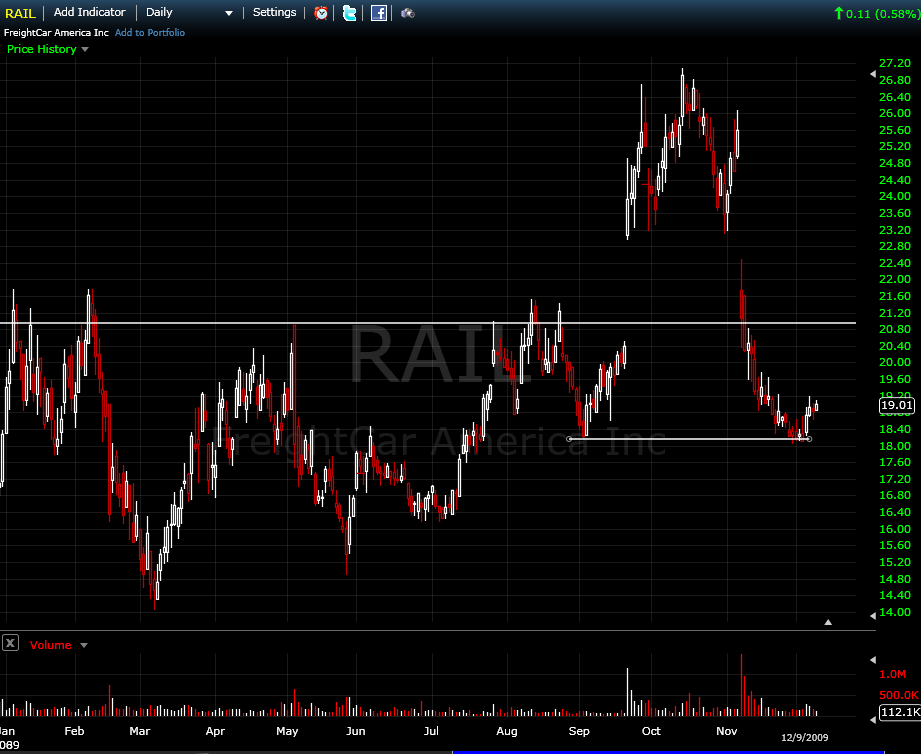The height and width of the screenshot is (754, 921).
Task: Click the Oct month label on time axis
Action: (x=651, y=731)
